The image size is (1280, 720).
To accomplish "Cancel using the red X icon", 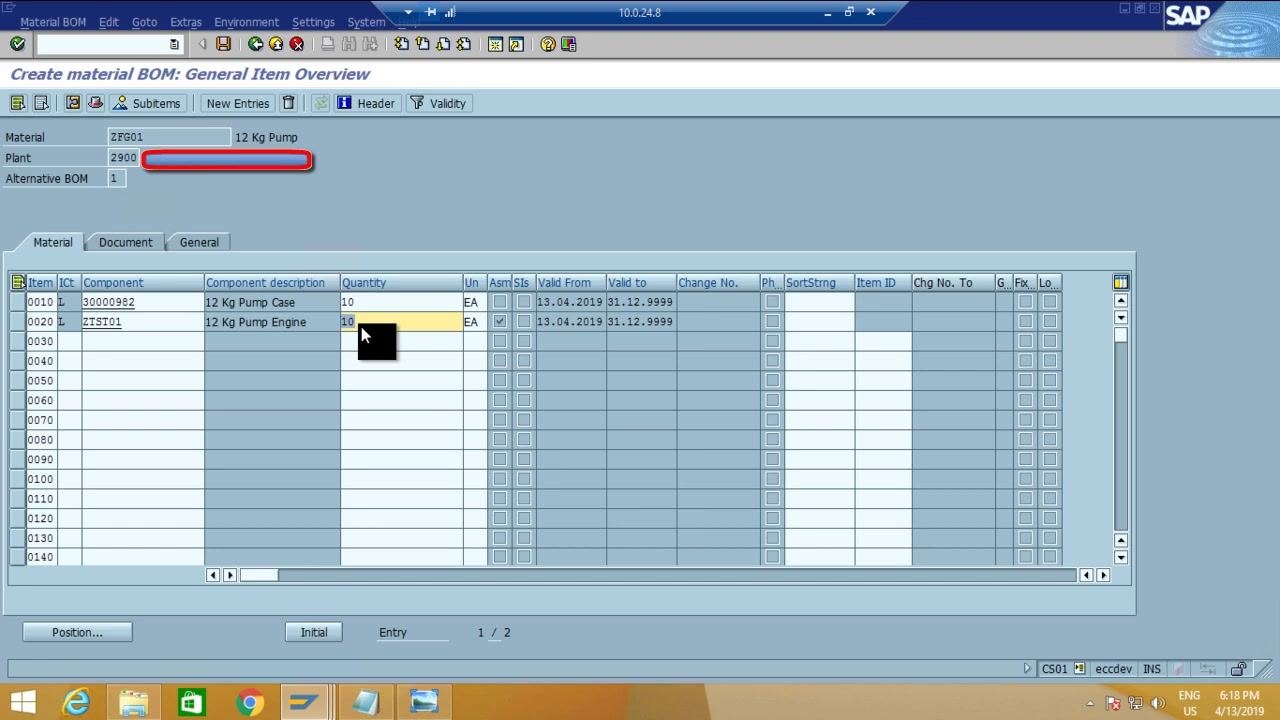I will pos(297,44).
